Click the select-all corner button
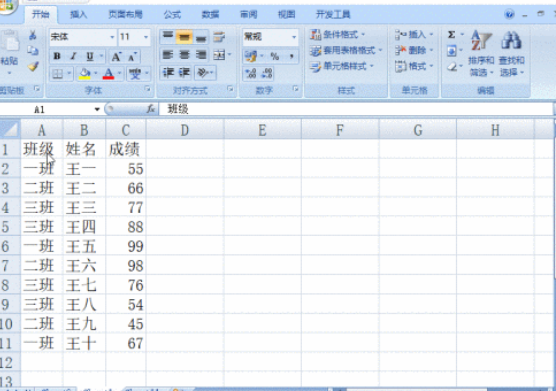The image size is (556, 391). click(10, 129)
